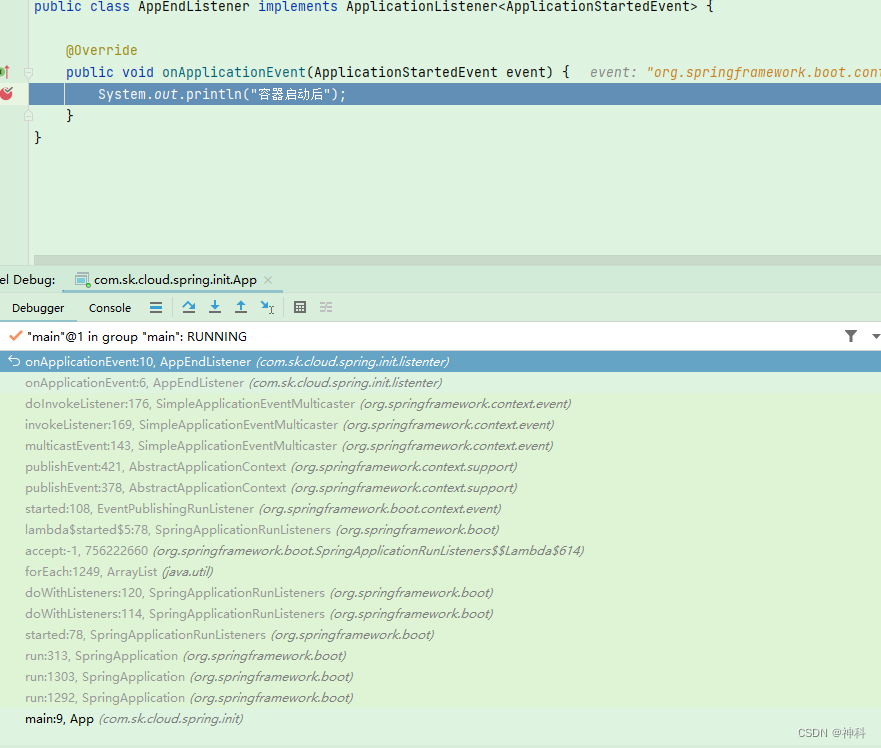The height and width of the screenshot is (748, 881).
Task: Toggle the bookmark arrow in the left gutter
Action: 9,71
